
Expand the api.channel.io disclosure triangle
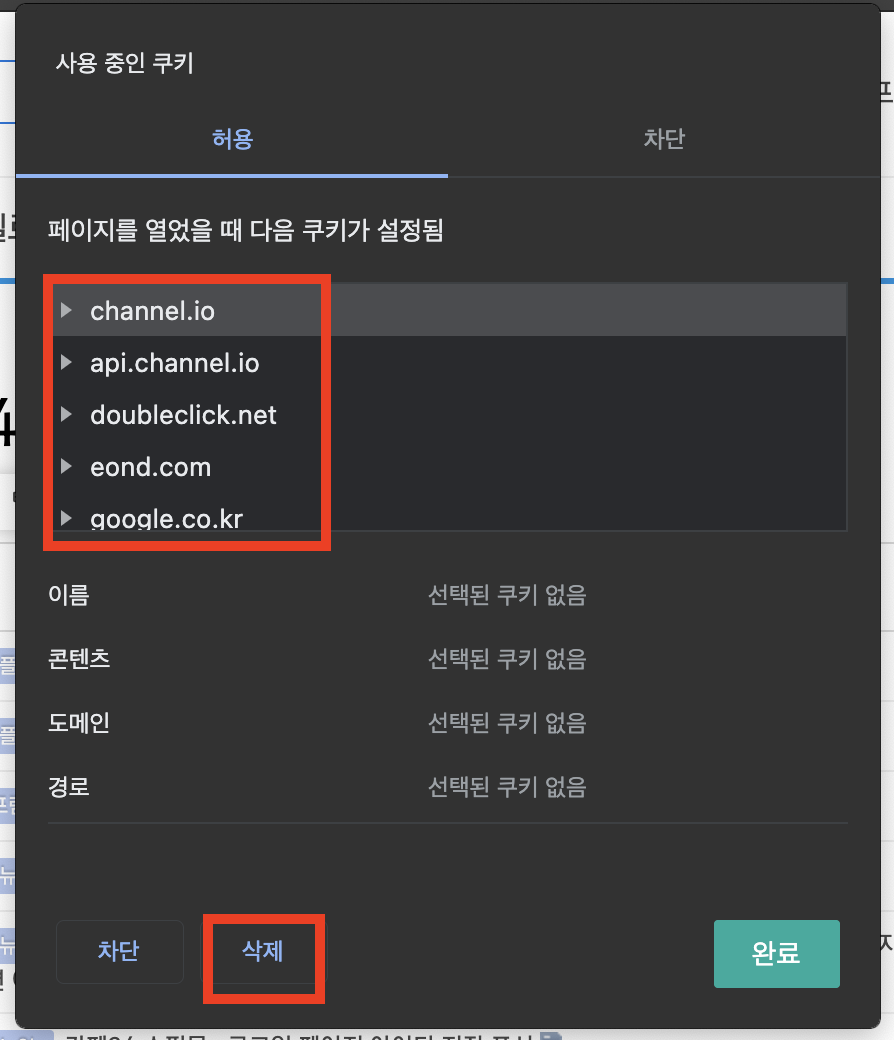(x=66, y=362)
